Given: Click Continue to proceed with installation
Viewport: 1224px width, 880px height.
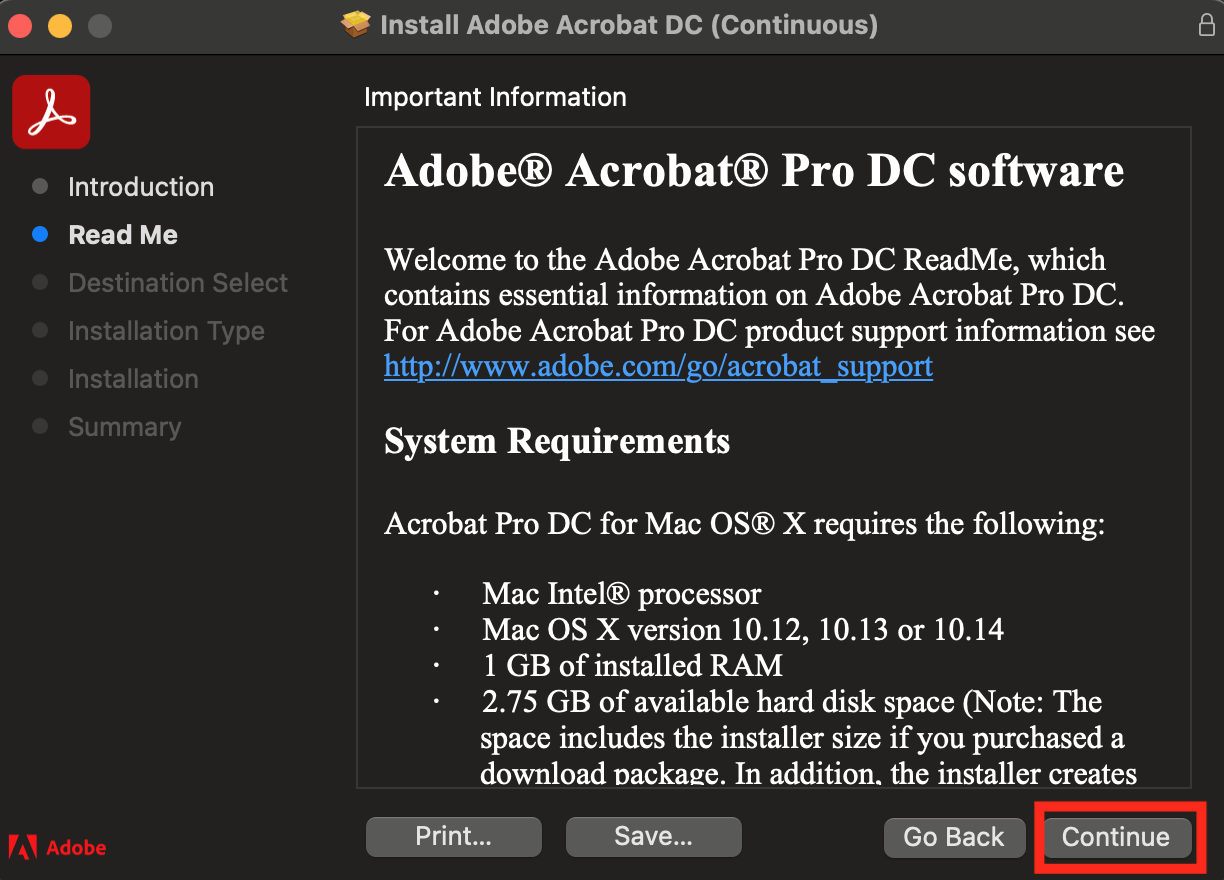Looking at the screenshot, I should point(1116,837).
